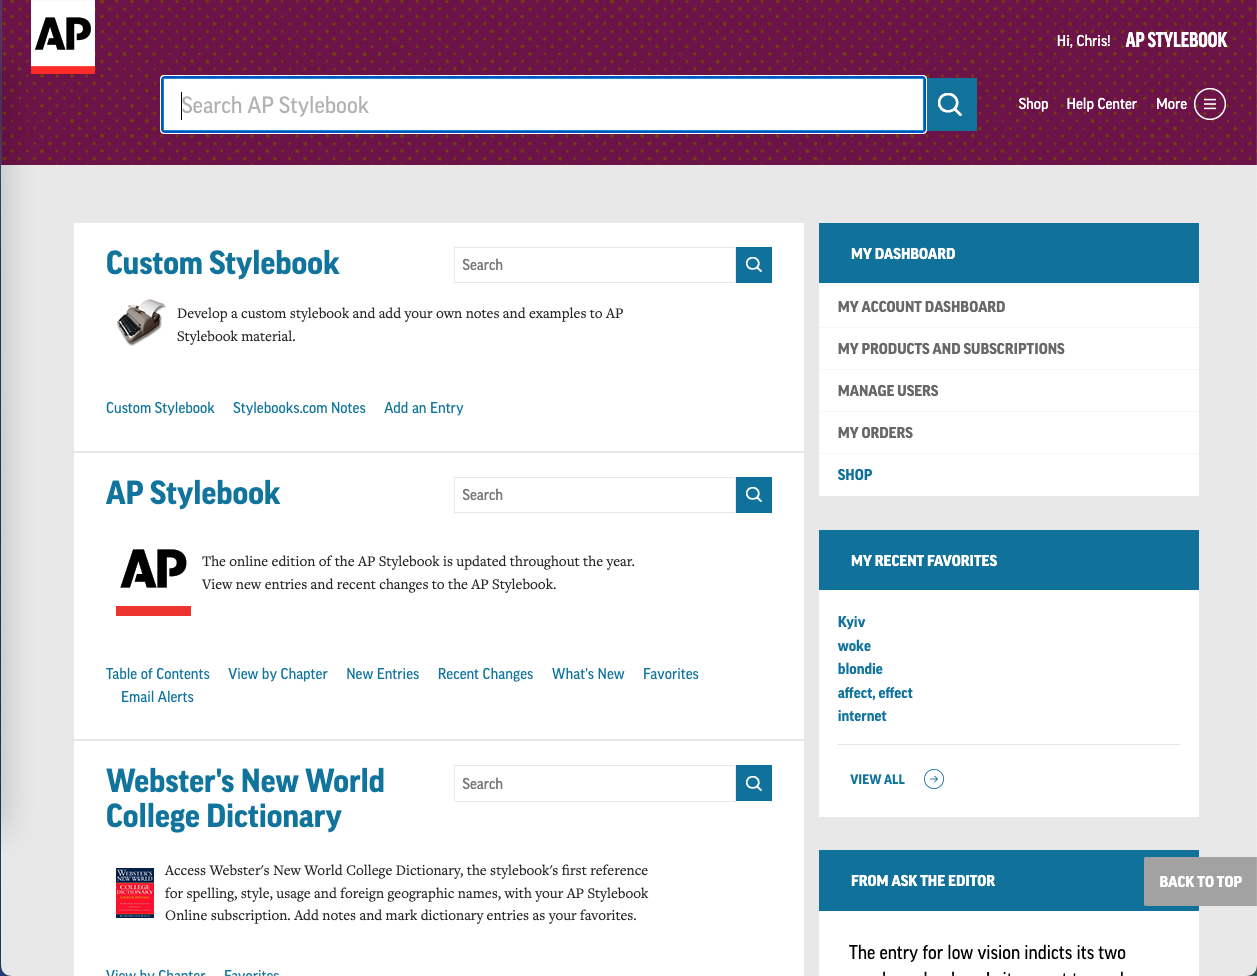Open the woke favorite entry
The height and width of the screenshot is (976, 1257).
854,645
